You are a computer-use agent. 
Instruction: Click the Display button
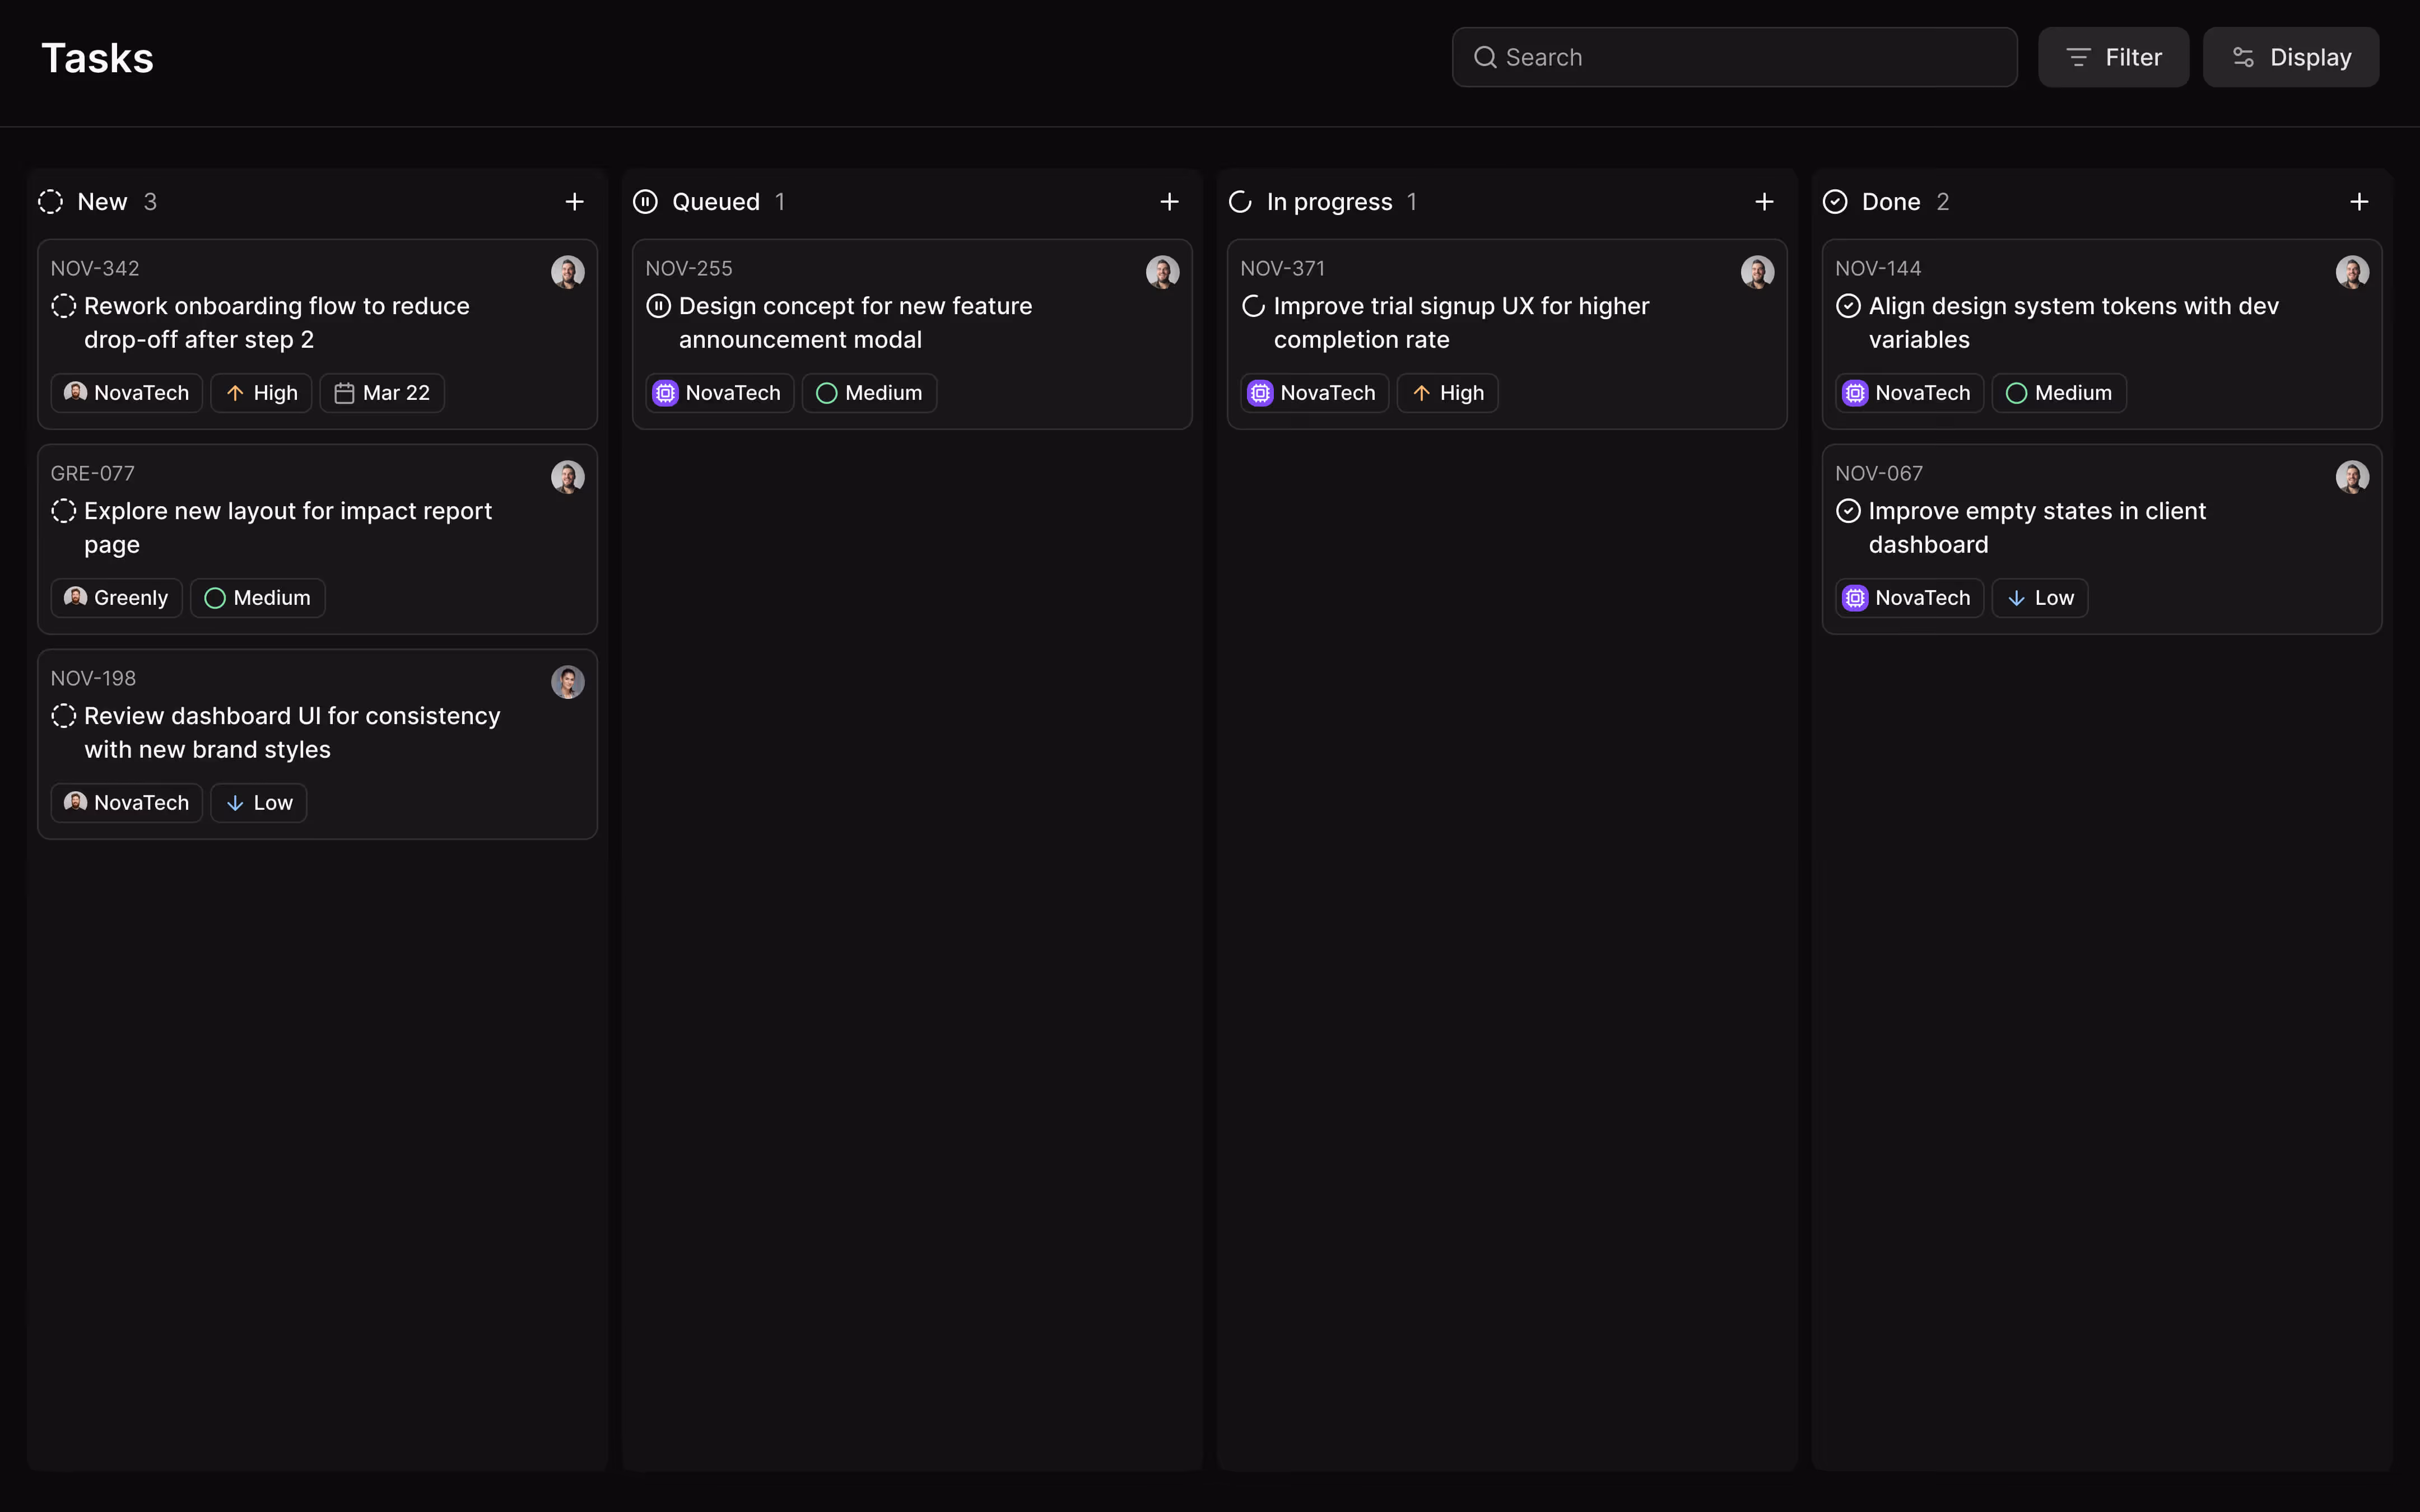tap(2291, 57)
